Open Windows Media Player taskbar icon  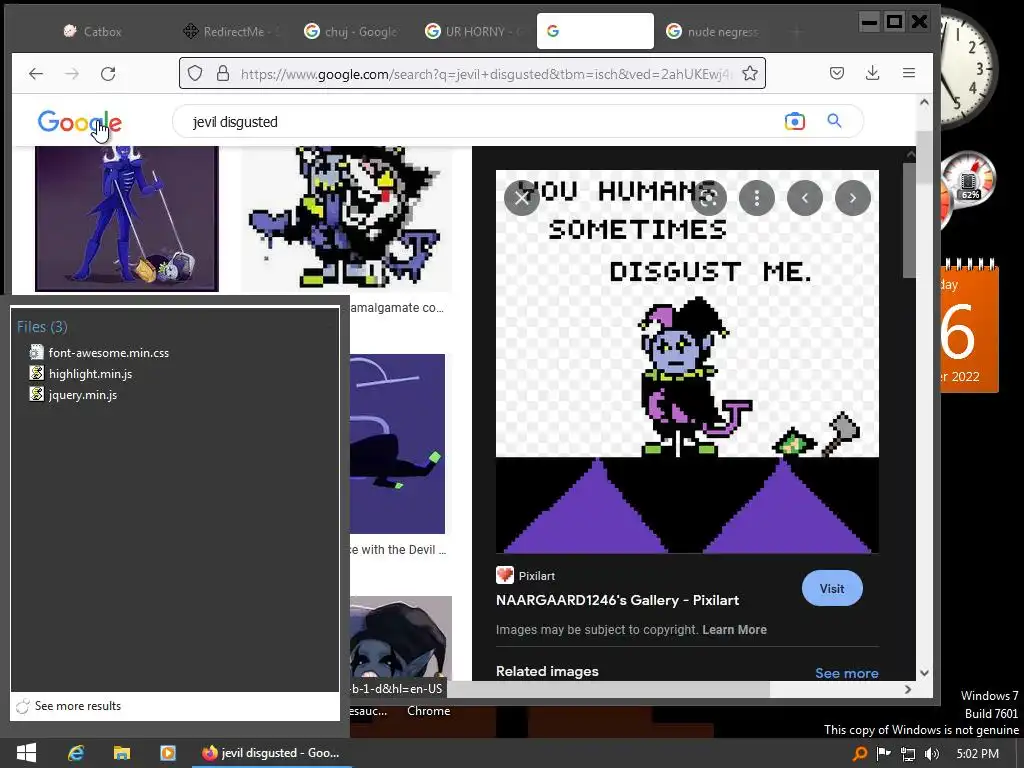(x=168, y=753)
